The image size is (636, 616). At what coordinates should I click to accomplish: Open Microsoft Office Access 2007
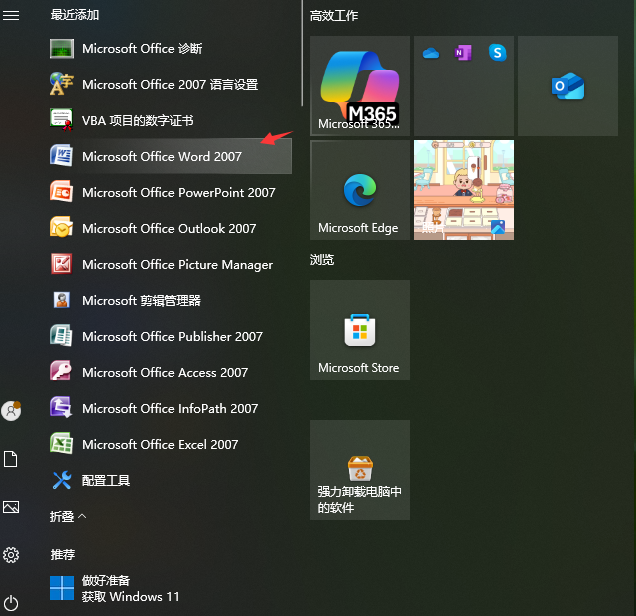165,373
